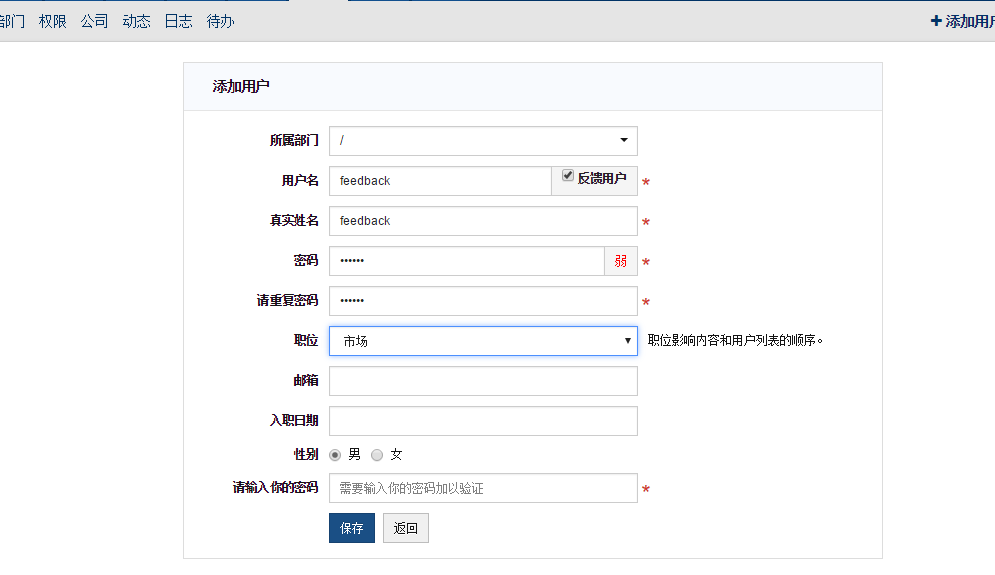Open the 权限 menu item
The height and width of the screenshot is (575, 995).
coord(53,21)
